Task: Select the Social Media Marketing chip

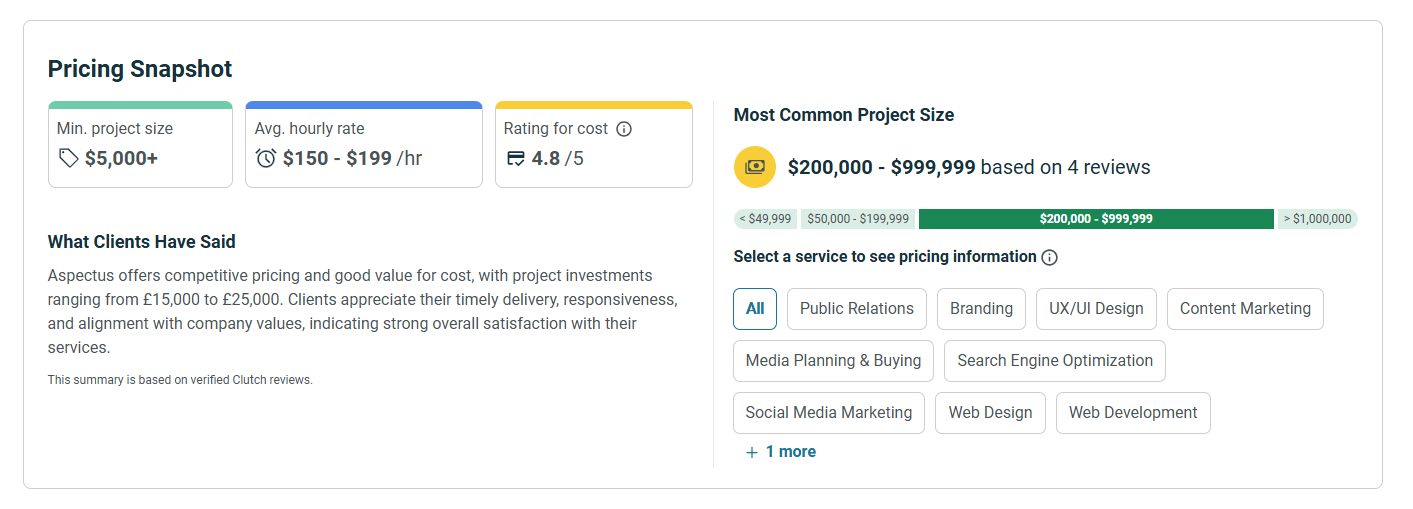Action: click(829, 413)
